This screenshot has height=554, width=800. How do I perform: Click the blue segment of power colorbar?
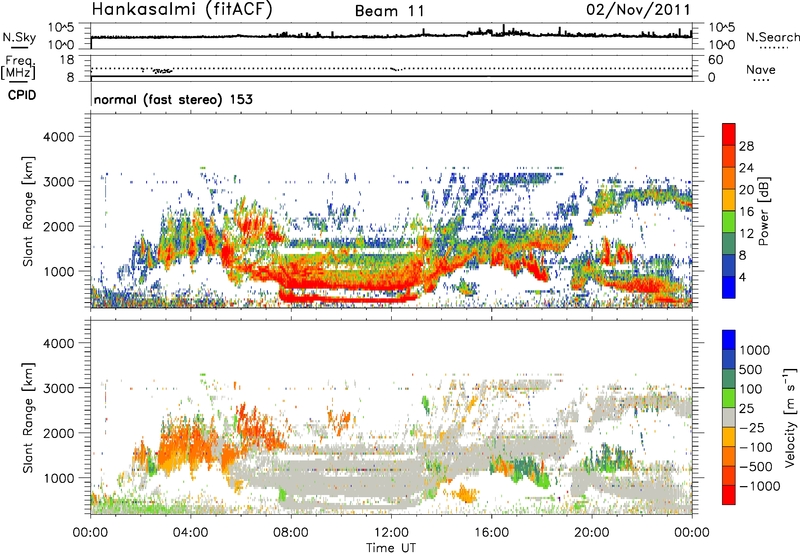(729, 287)
